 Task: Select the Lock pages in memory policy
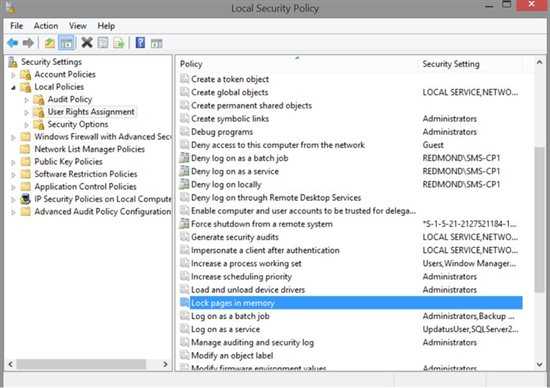tap(351, 303)
